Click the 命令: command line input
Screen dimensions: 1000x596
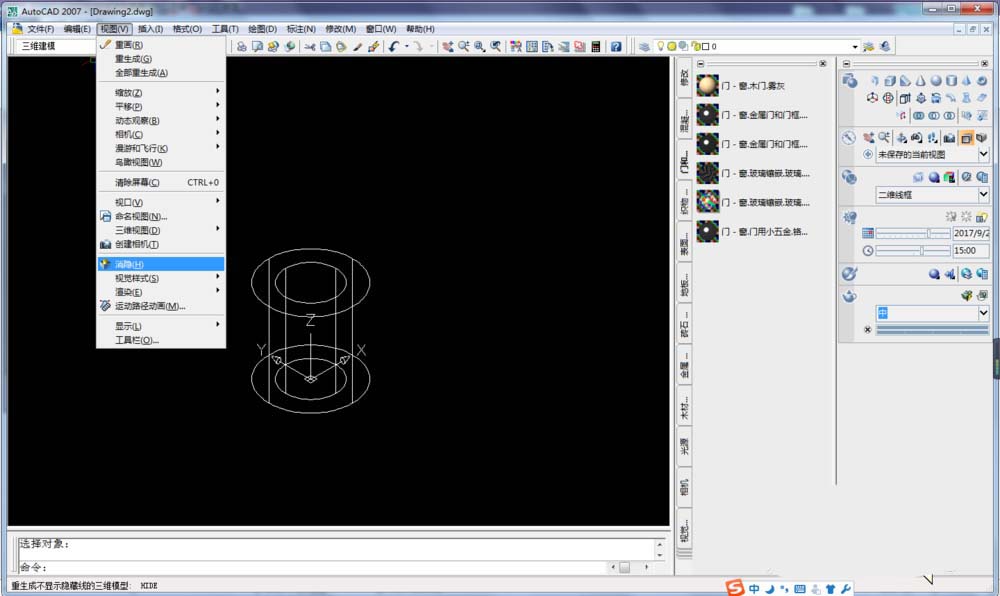[x=312, y=567]
